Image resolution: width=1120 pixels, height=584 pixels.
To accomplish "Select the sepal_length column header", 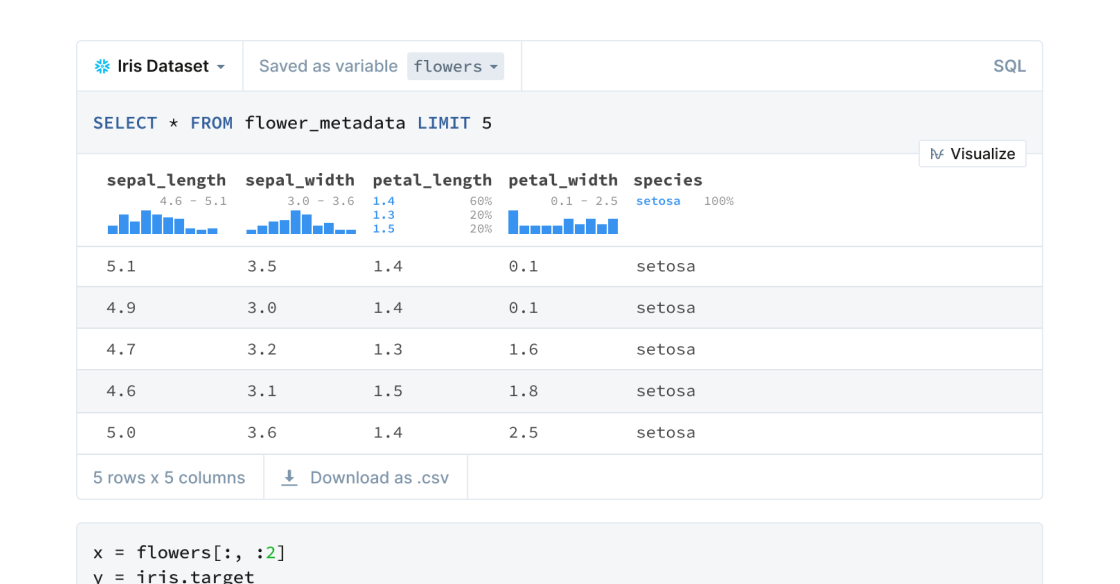I will pyautogui.click(x=166, y=180).
